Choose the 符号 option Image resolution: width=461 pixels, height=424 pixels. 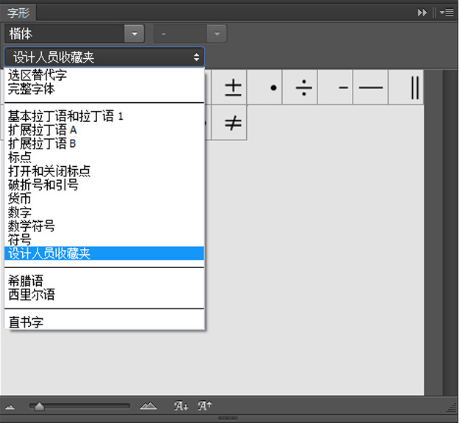104,240
